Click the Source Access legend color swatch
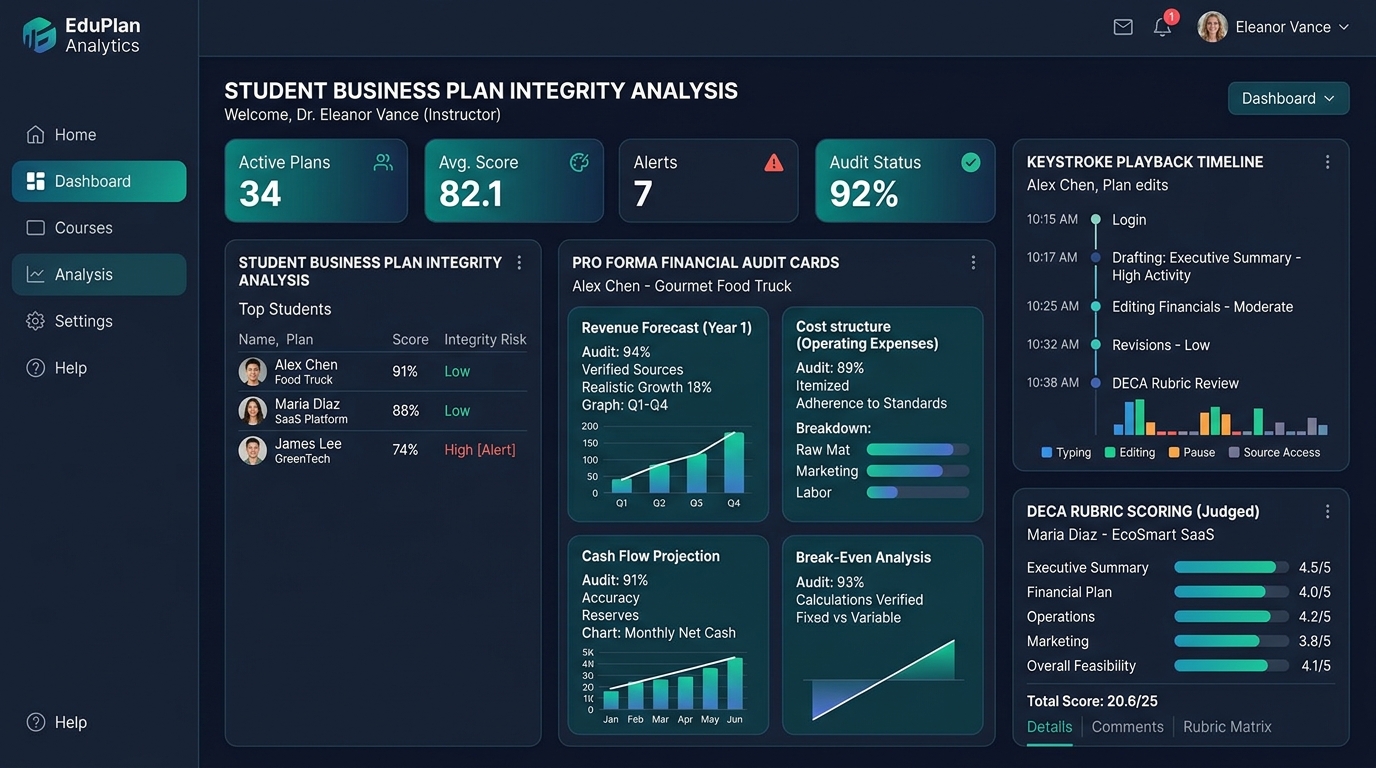The width and height of the screenshot is (1376, 768). point(1234,452)
